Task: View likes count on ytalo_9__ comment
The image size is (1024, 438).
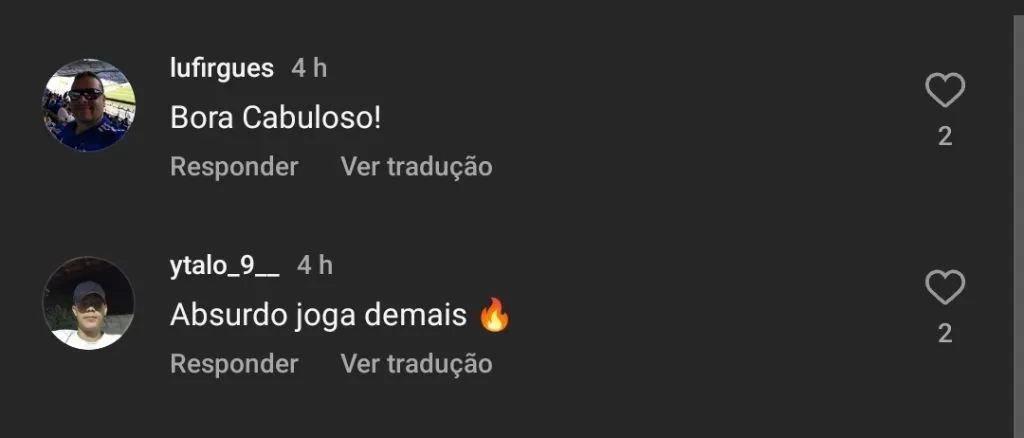Action: 945,334
